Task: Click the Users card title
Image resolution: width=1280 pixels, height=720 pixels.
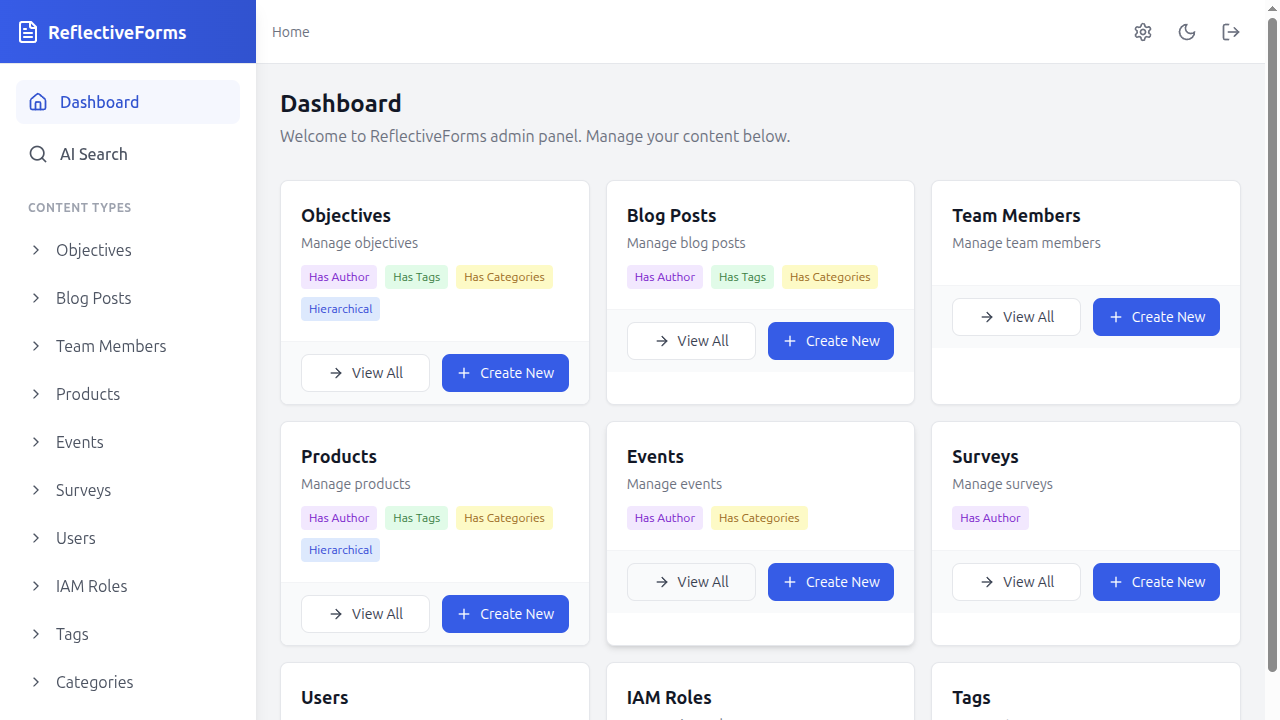Action: point(325,697)
